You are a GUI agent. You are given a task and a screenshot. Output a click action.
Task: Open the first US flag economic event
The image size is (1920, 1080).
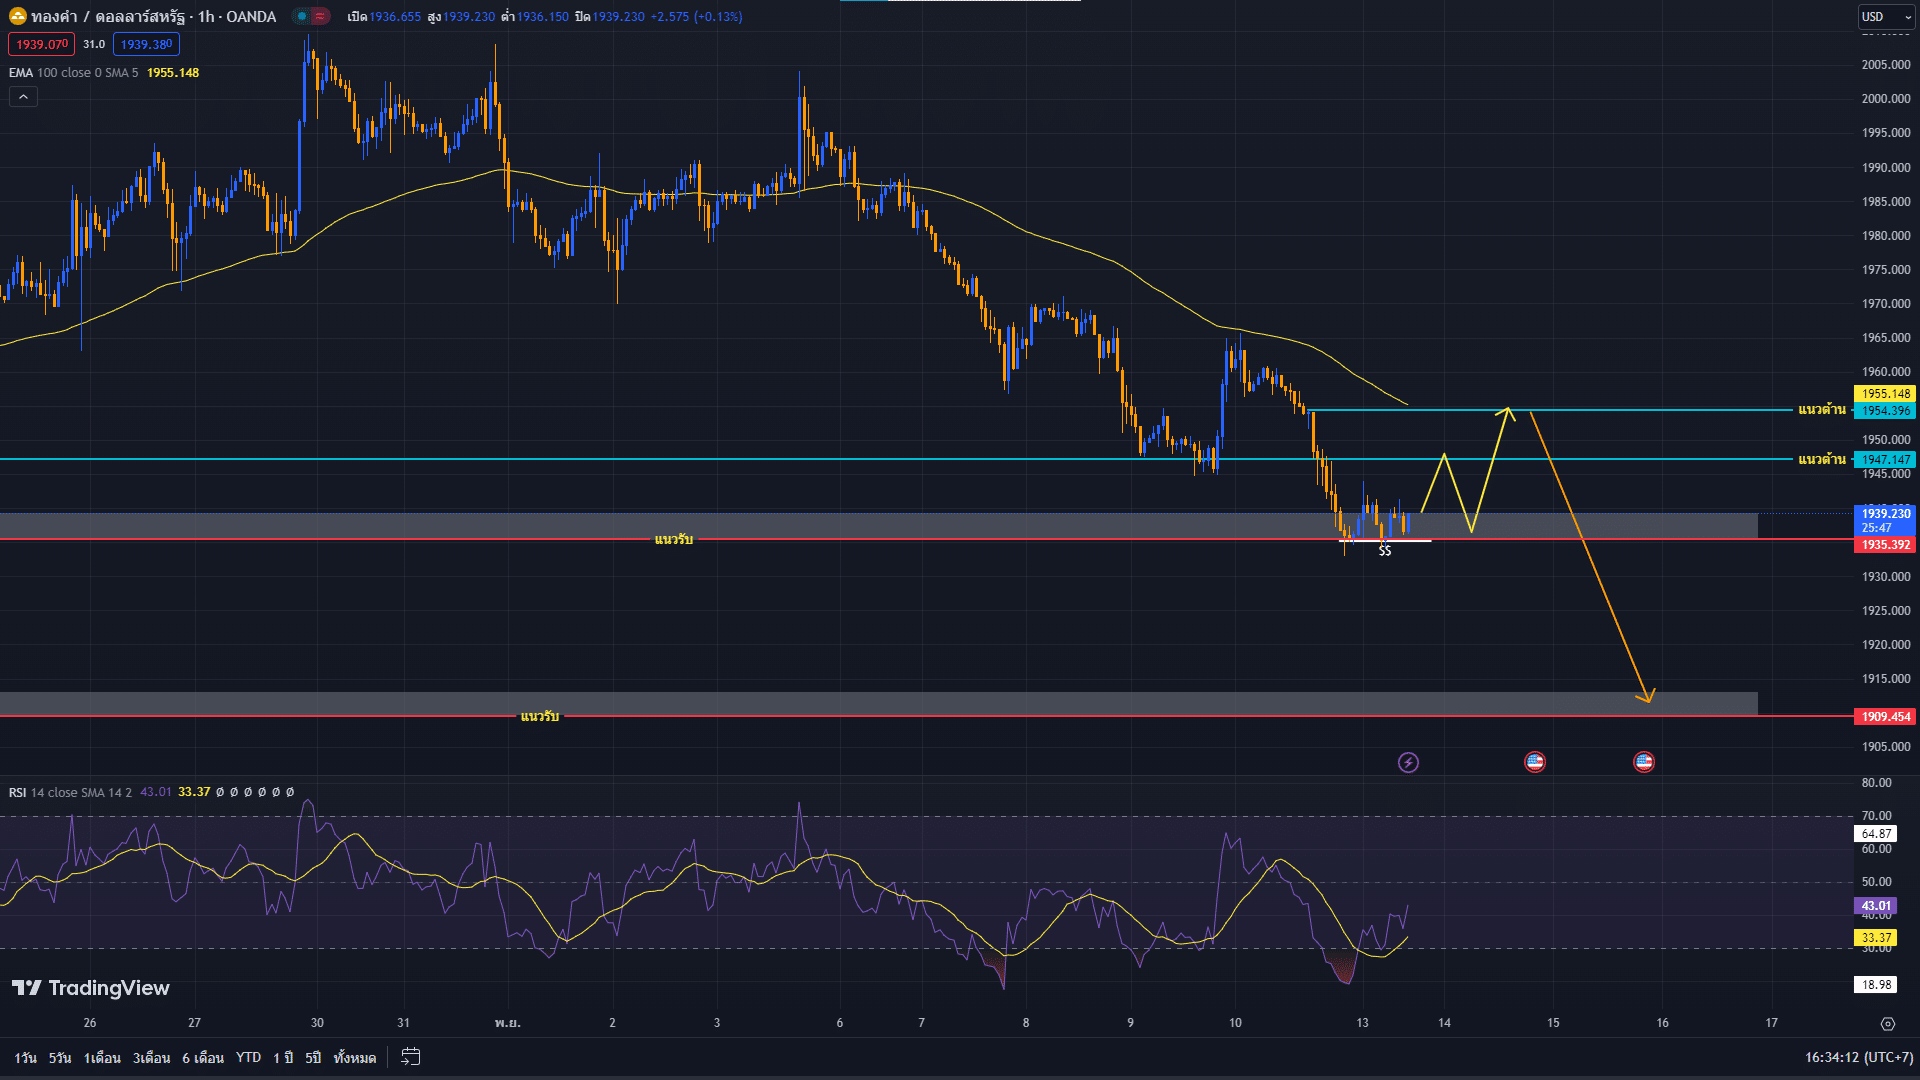click(1535, 762)
